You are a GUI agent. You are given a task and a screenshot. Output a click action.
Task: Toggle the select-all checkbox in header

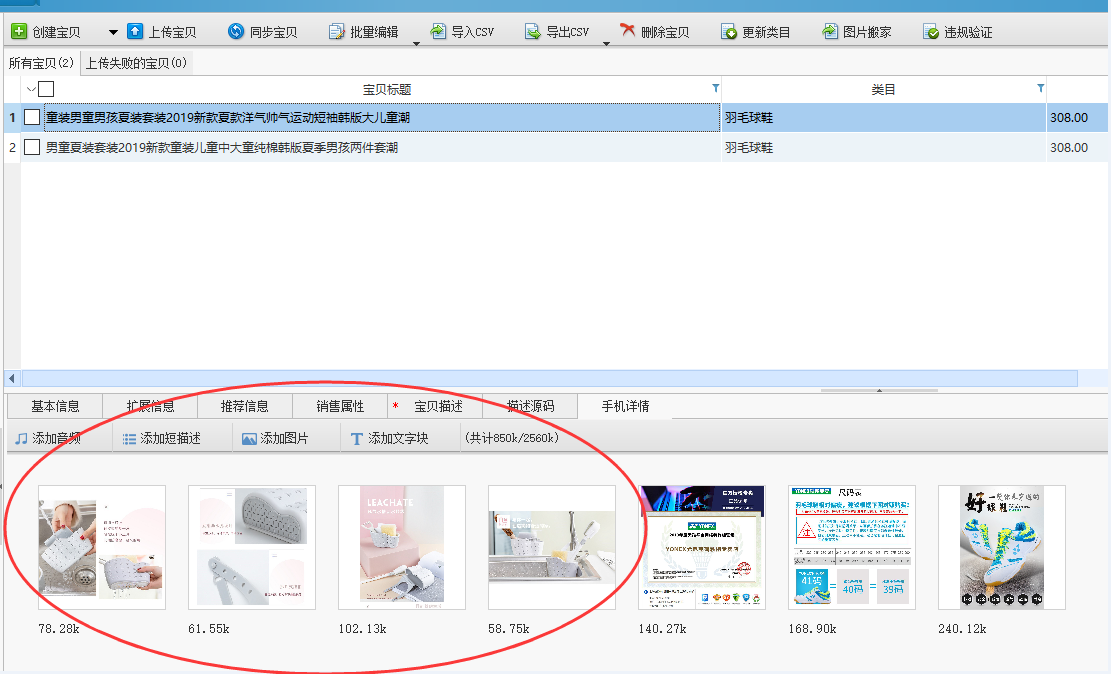coord(46,89)
